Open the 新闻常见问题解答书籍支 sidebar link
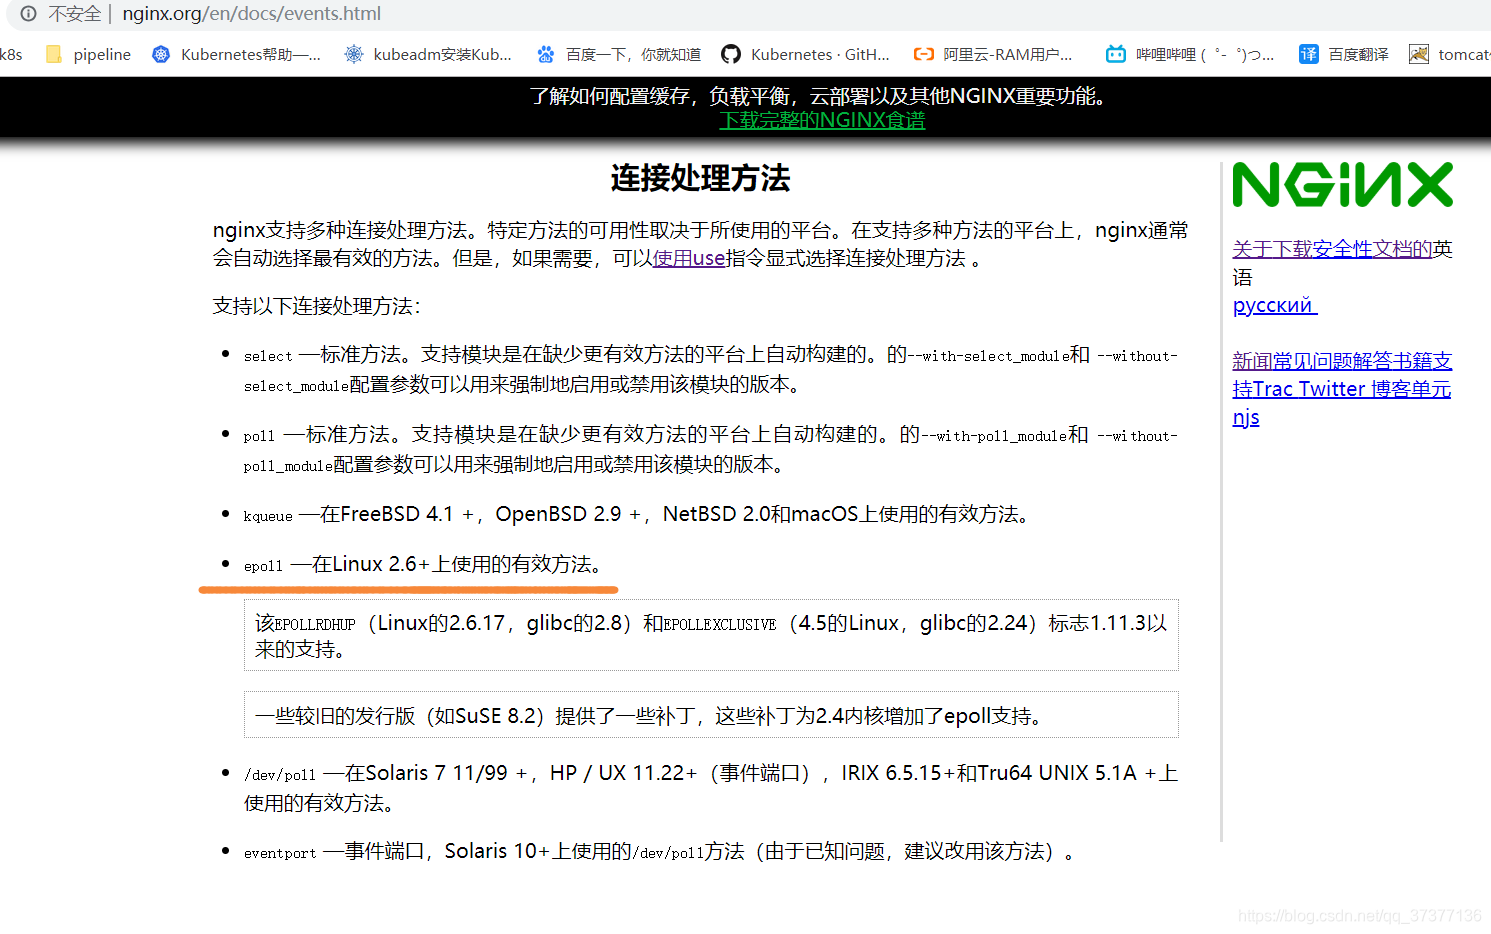1491x934 pixels. point(1342,360)
